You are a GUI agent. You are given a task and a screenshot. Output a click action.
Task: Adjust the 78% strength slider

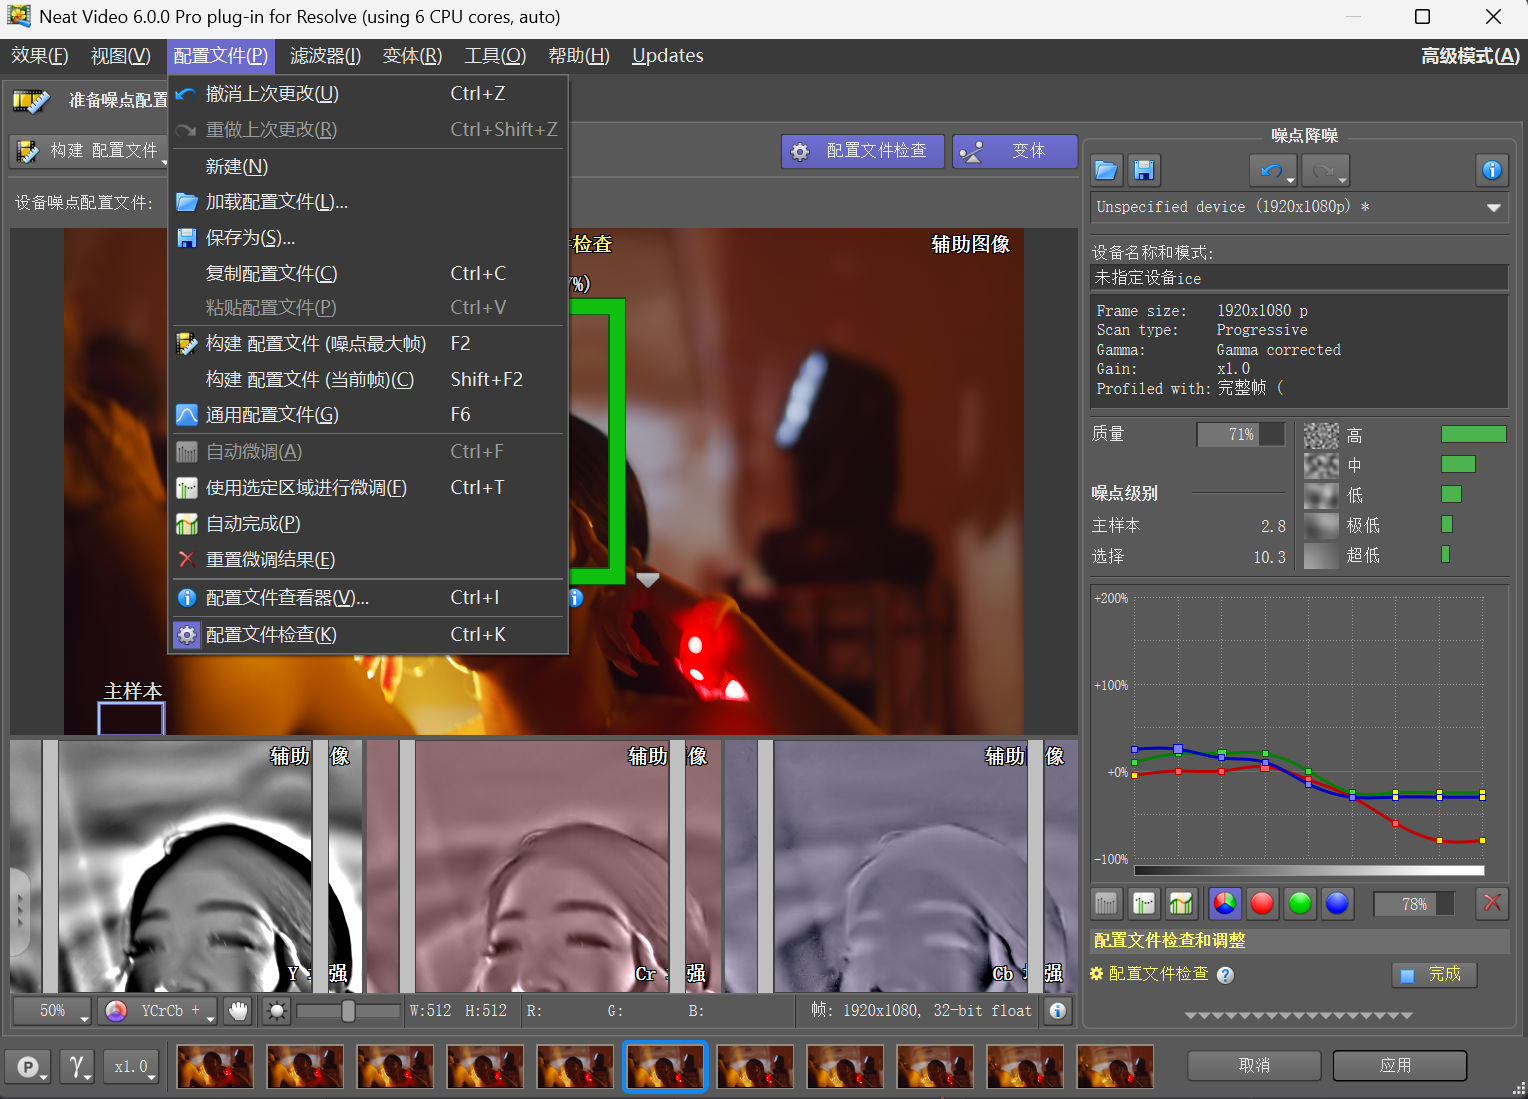click(1413, 903)
